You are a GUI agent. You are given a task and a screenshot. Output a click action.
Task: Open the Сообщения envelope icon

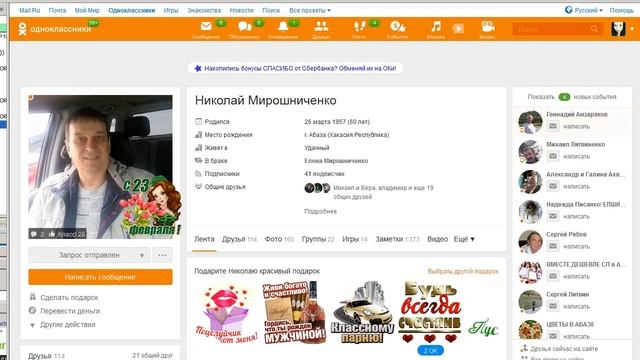click(x=206, y=27)
